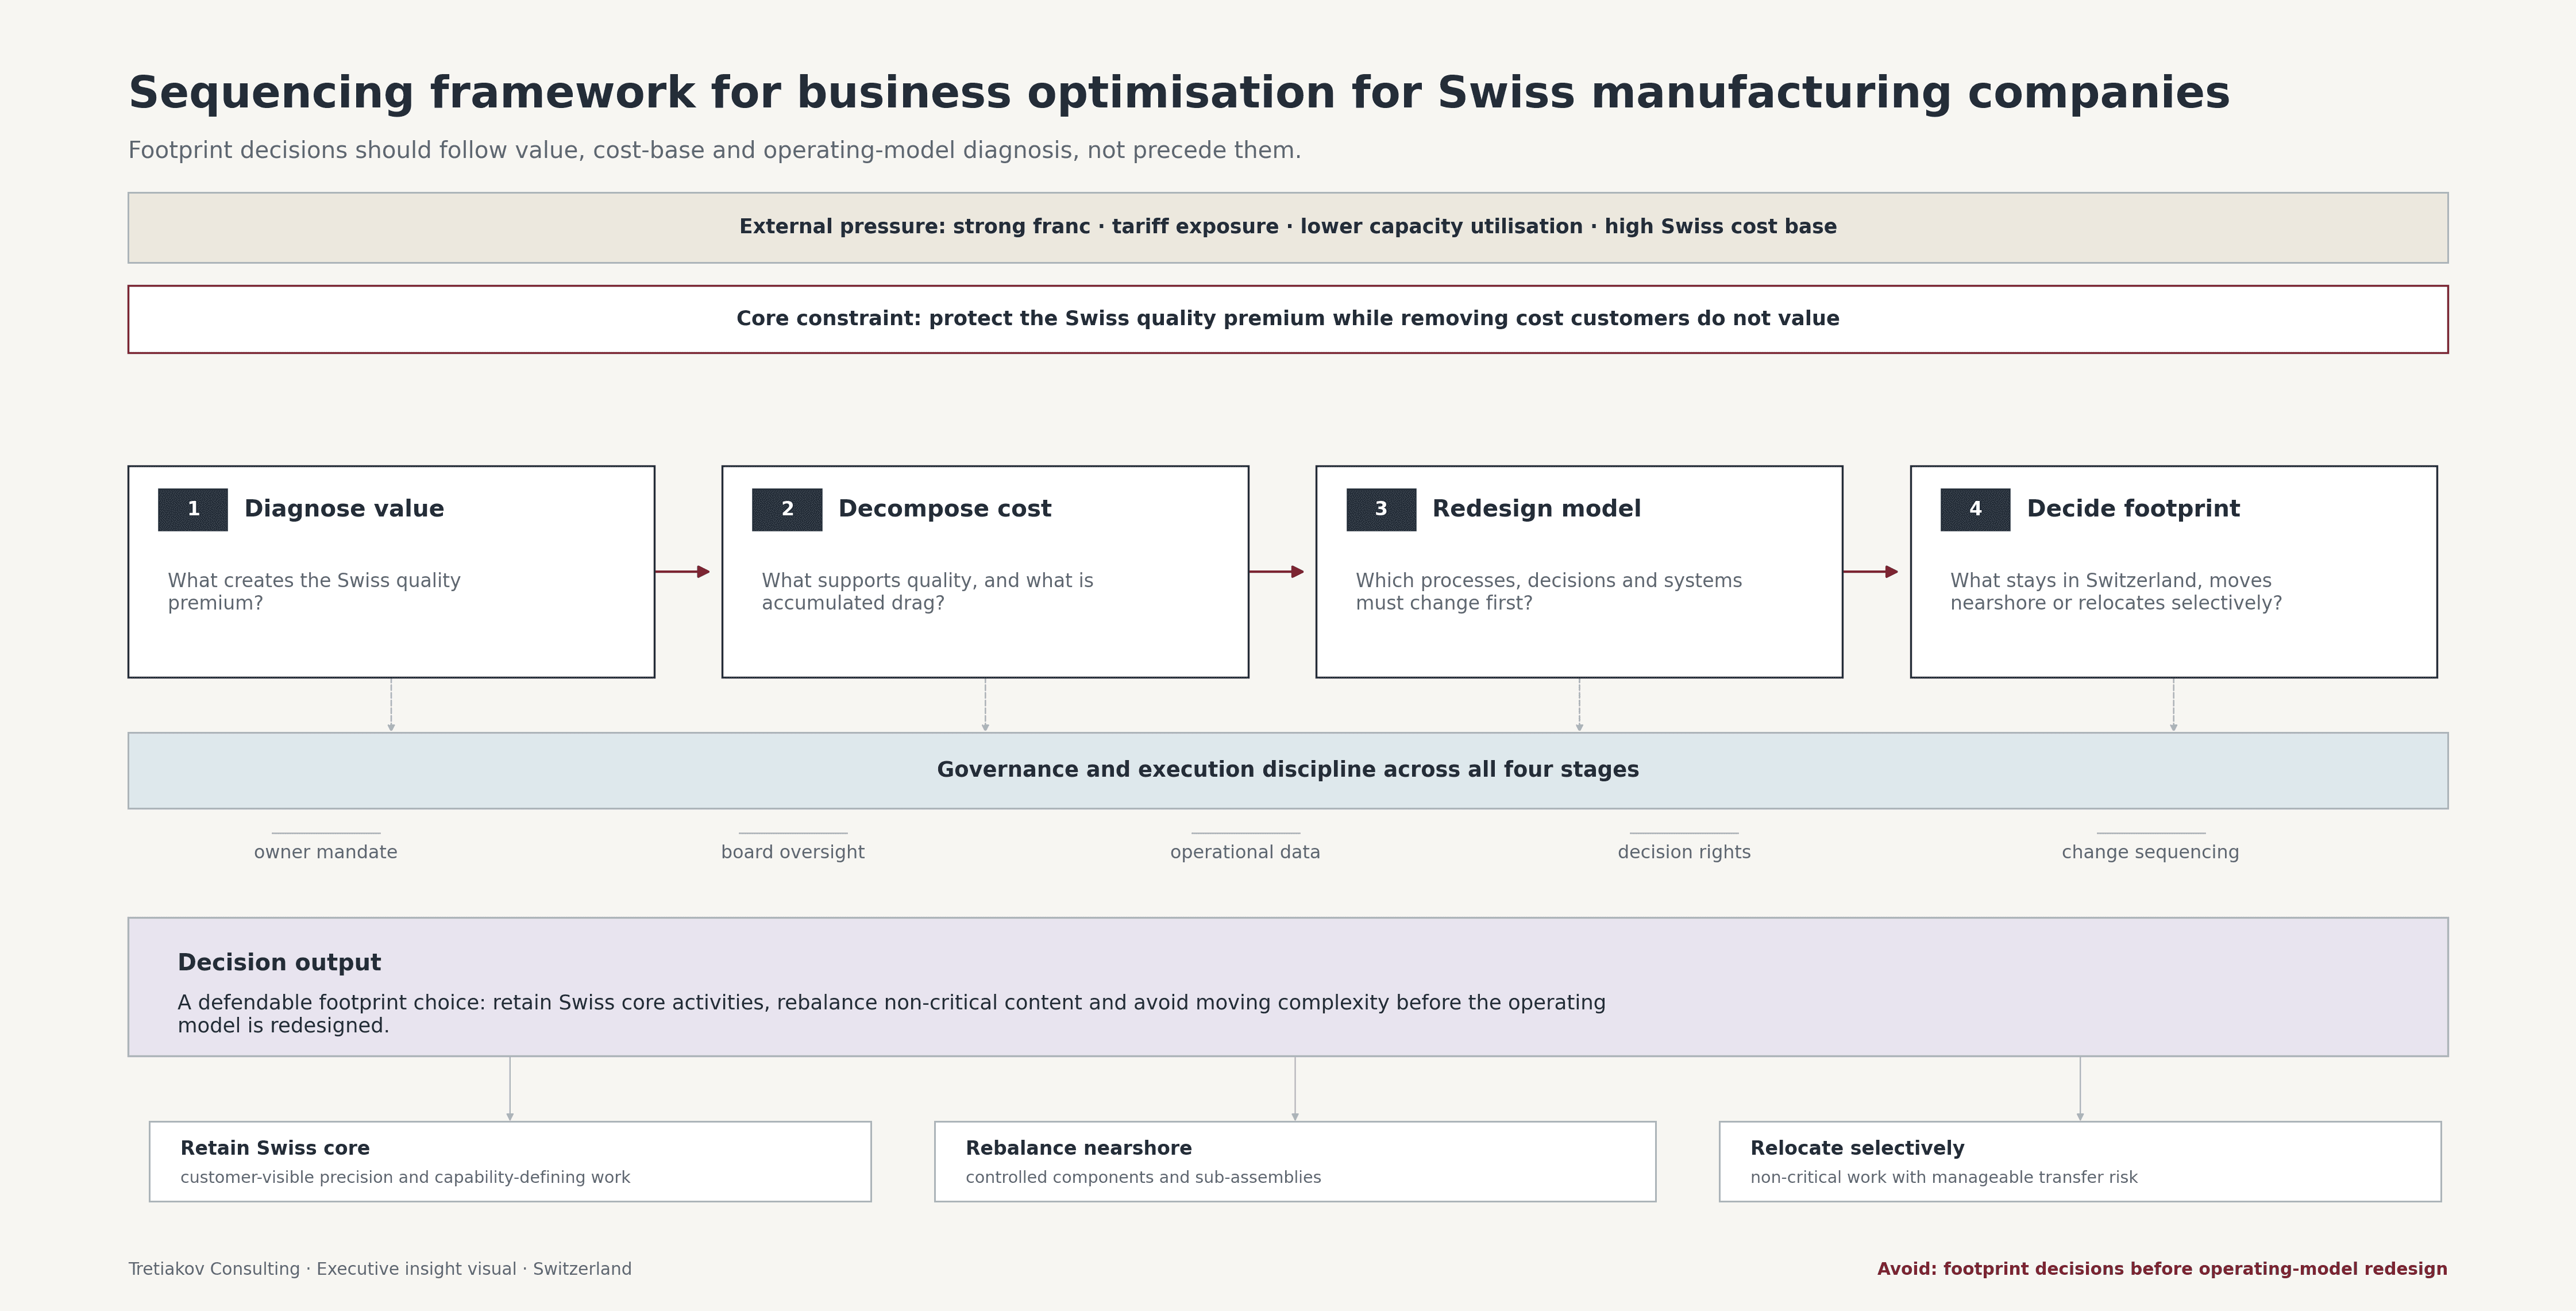Screen dimensions: 2576x1311
Task: Click the 'owner mandate' label
Action: point(326,852)
